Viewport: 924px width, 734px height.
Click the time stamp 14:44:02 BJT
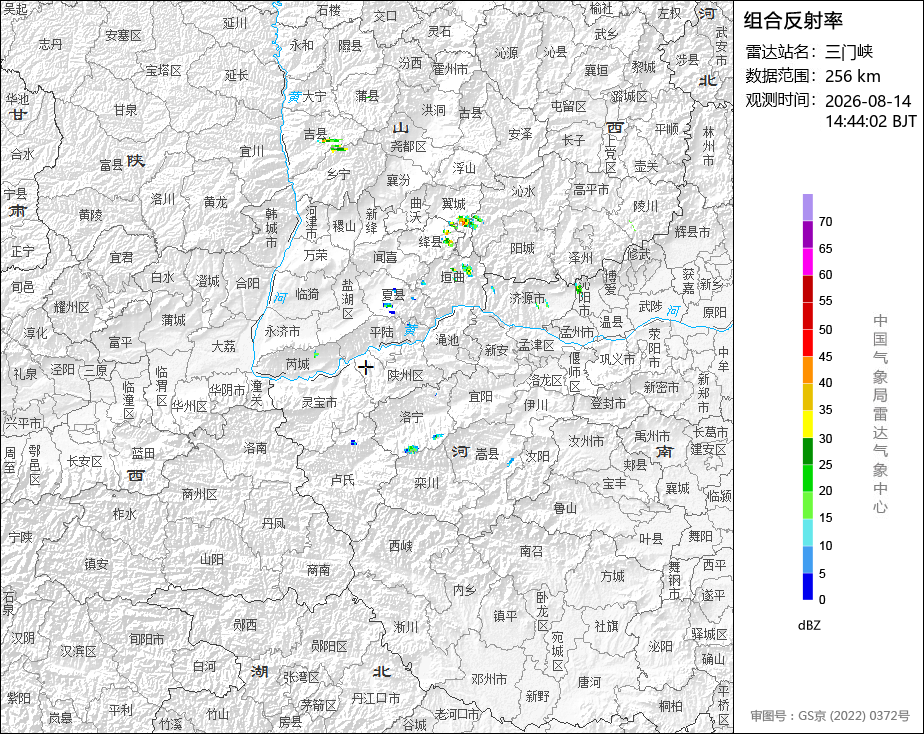[871, 121]
